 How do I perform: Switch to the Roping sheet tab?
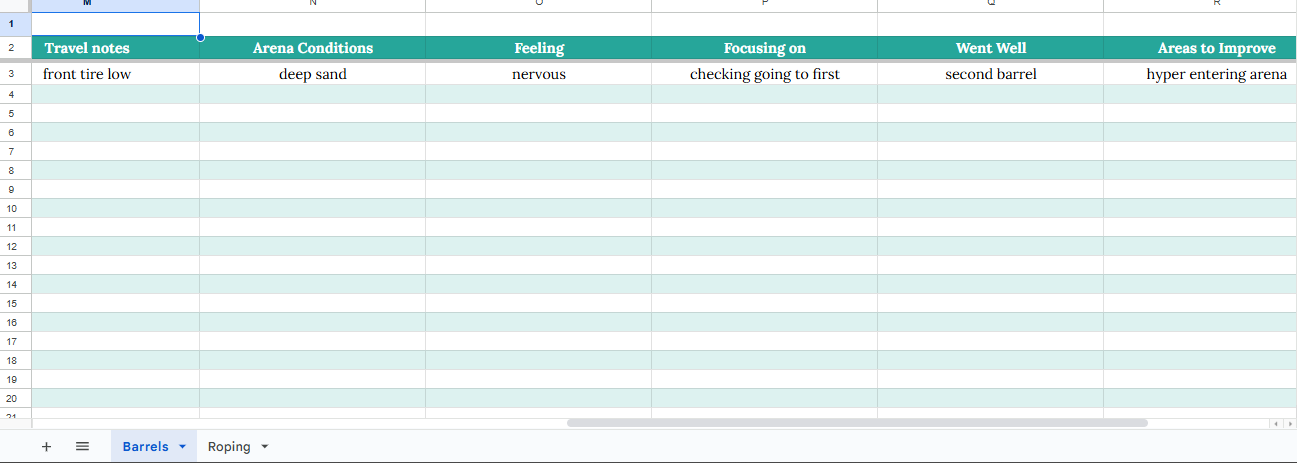(229, 447)
